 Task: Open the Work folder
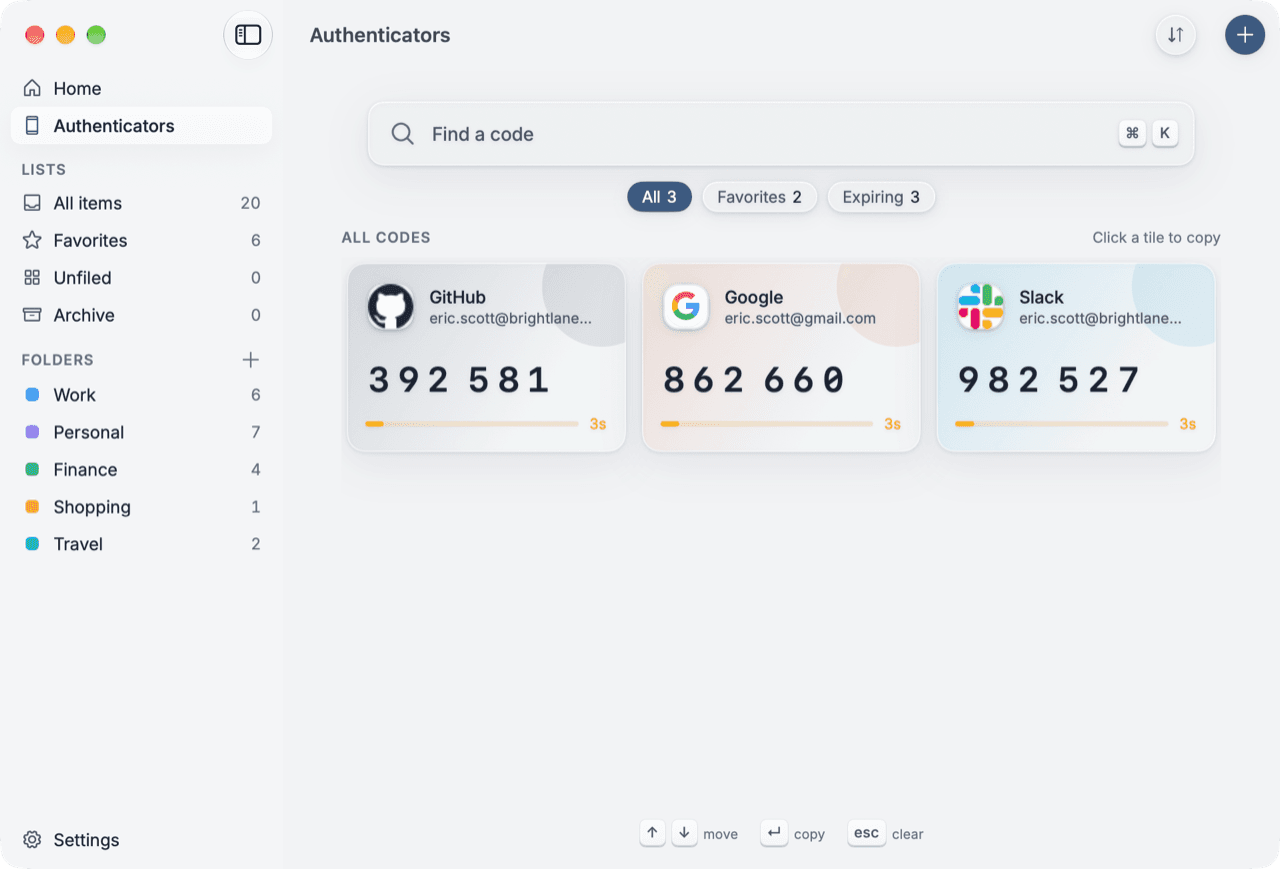(141, 395)
